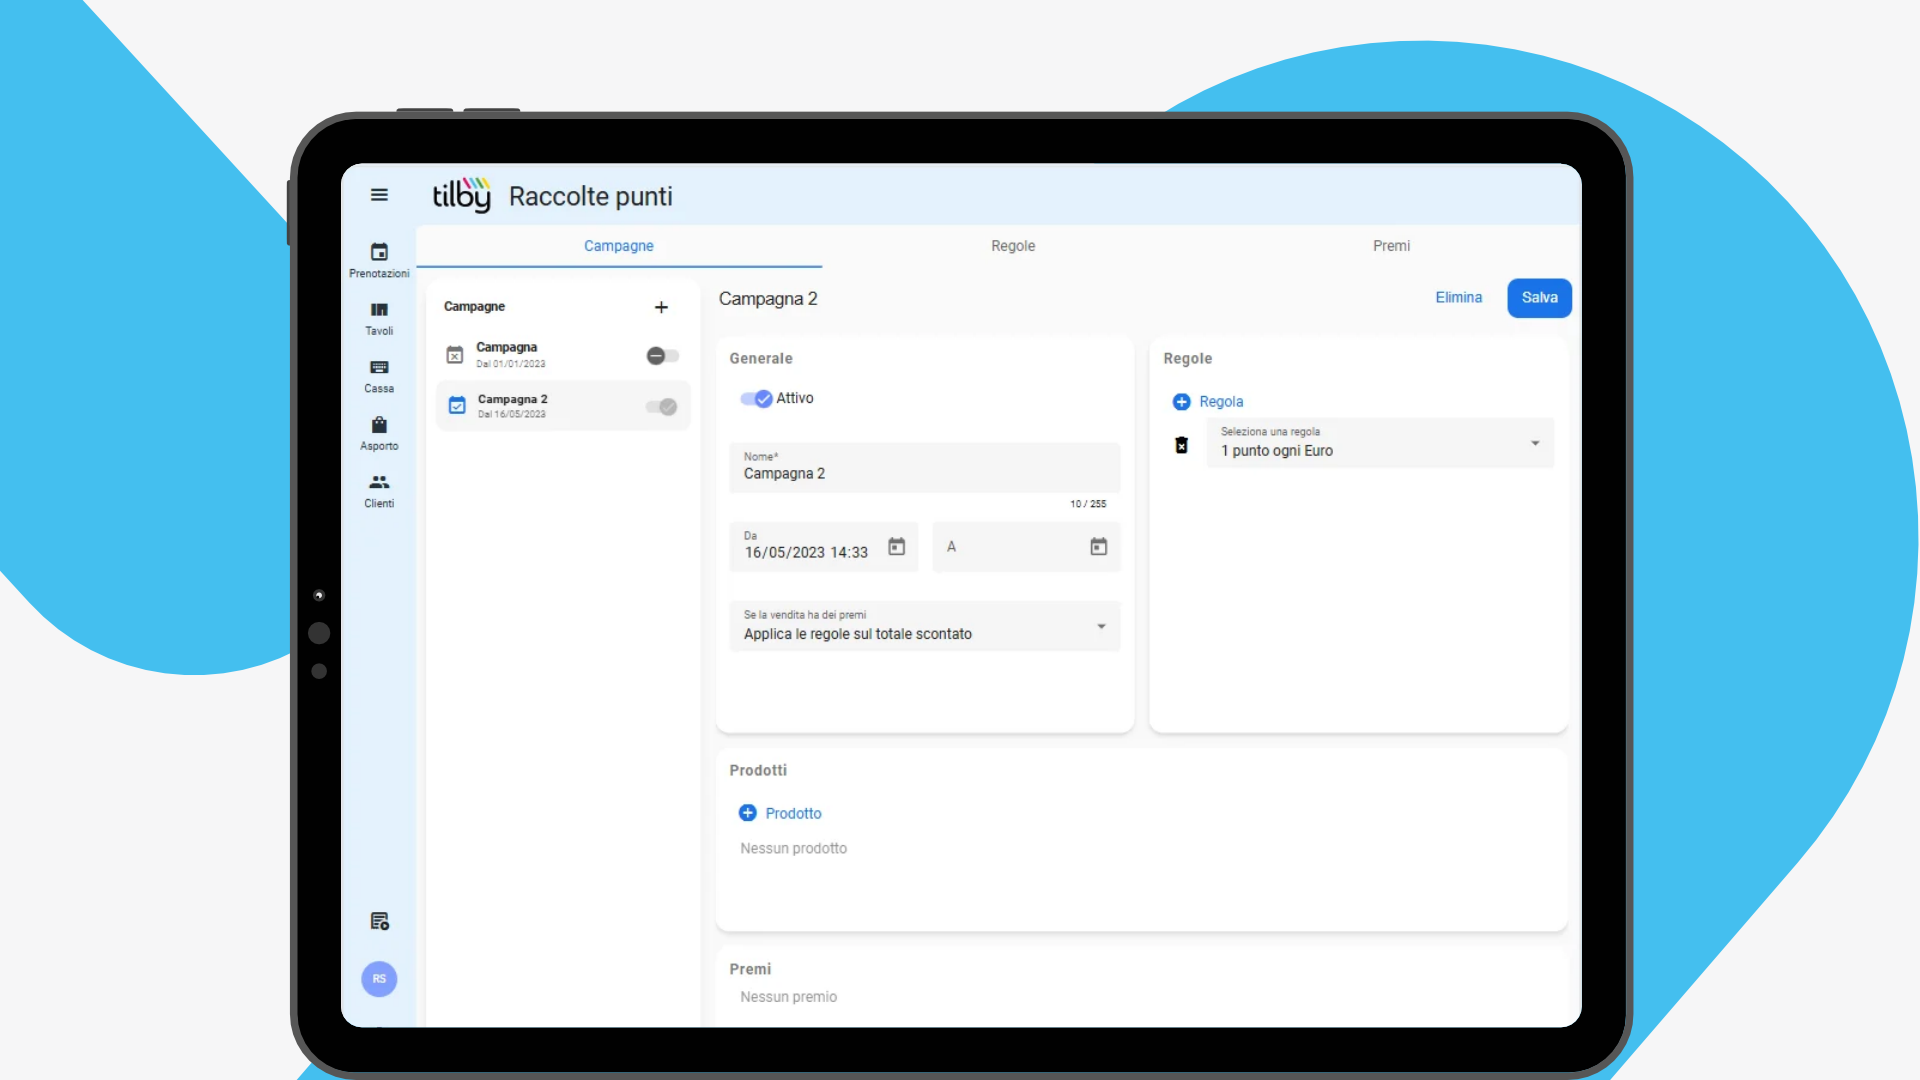Switch to the Regole tab

click(1013, 246)
